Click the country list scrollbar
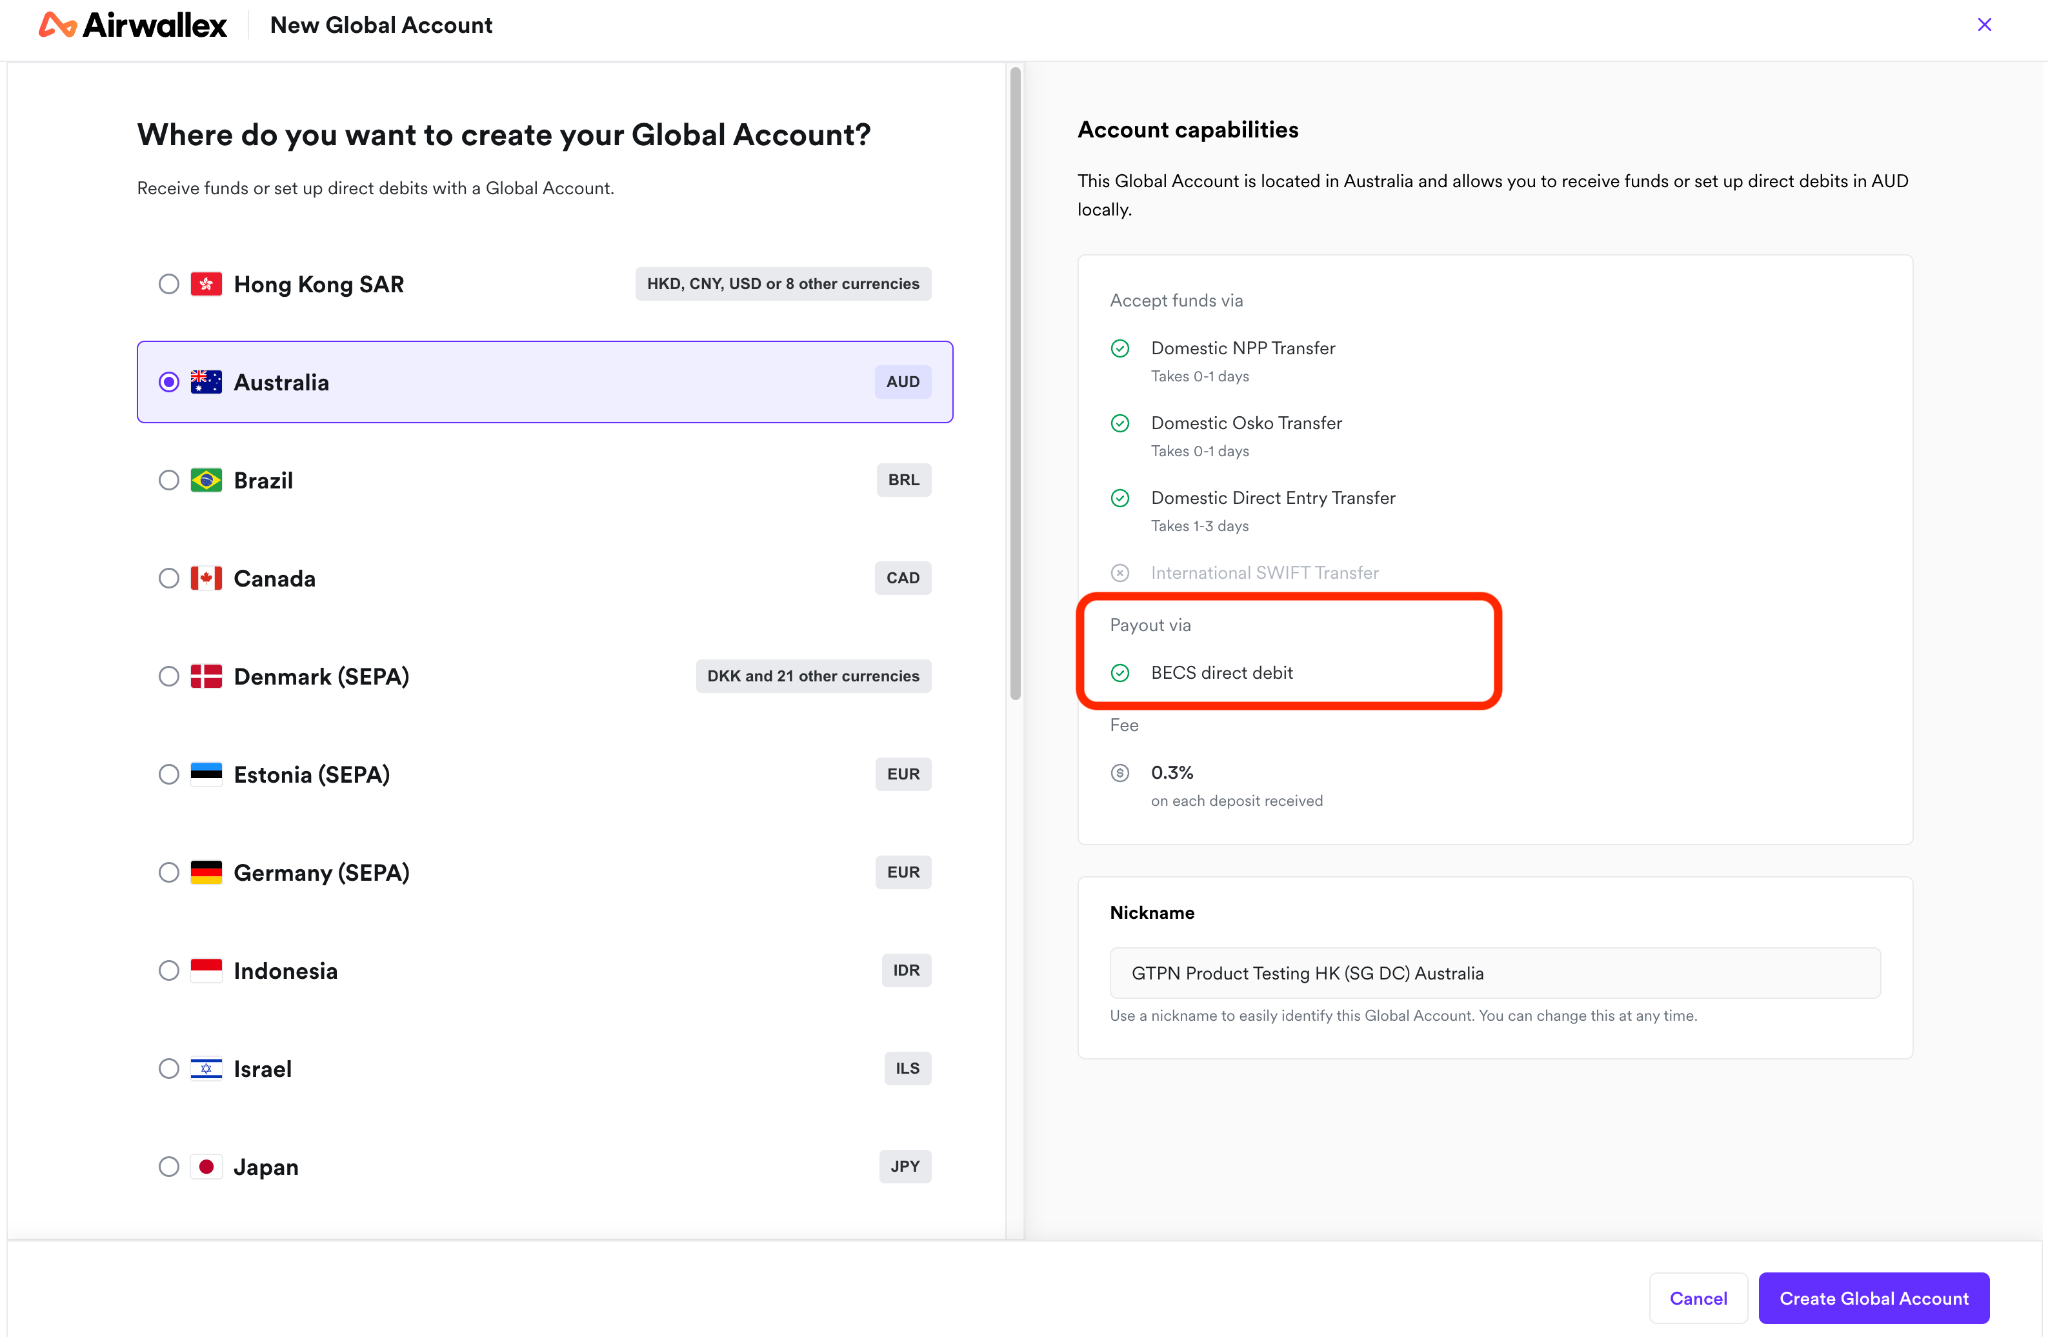Viewport: 2048px width, 1337px height. click(1015, 383)
